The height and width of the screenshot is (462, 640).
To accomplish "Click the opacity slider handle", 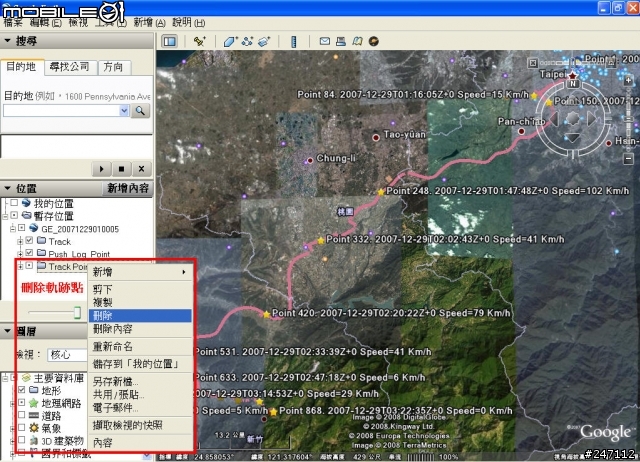I will click(77, 313).
